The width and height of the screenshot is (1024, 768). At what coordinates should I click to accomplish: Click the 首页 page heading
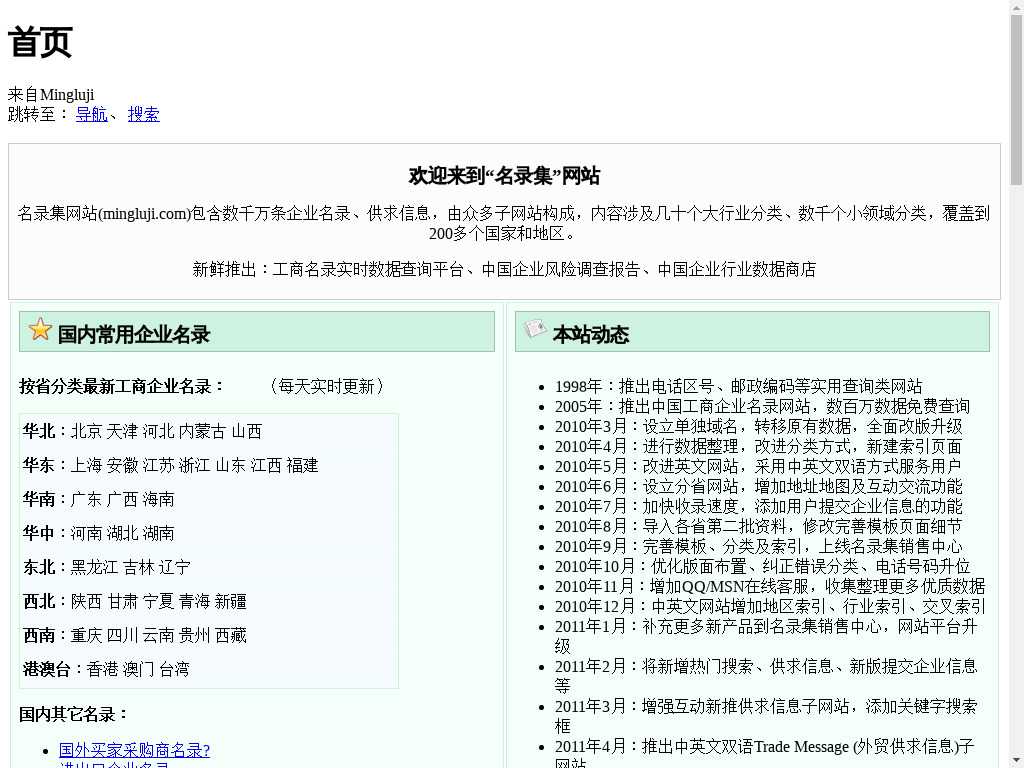coord(40,42)
